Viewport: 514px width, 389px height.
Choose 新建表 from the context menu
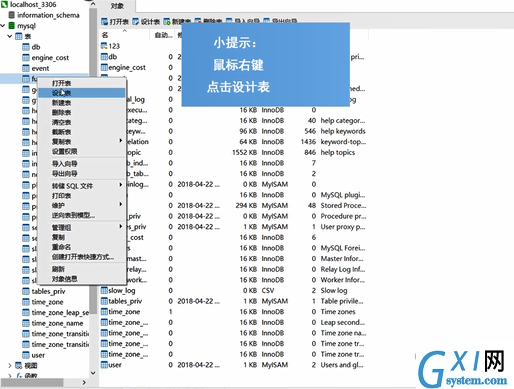(x=82, y=103)
